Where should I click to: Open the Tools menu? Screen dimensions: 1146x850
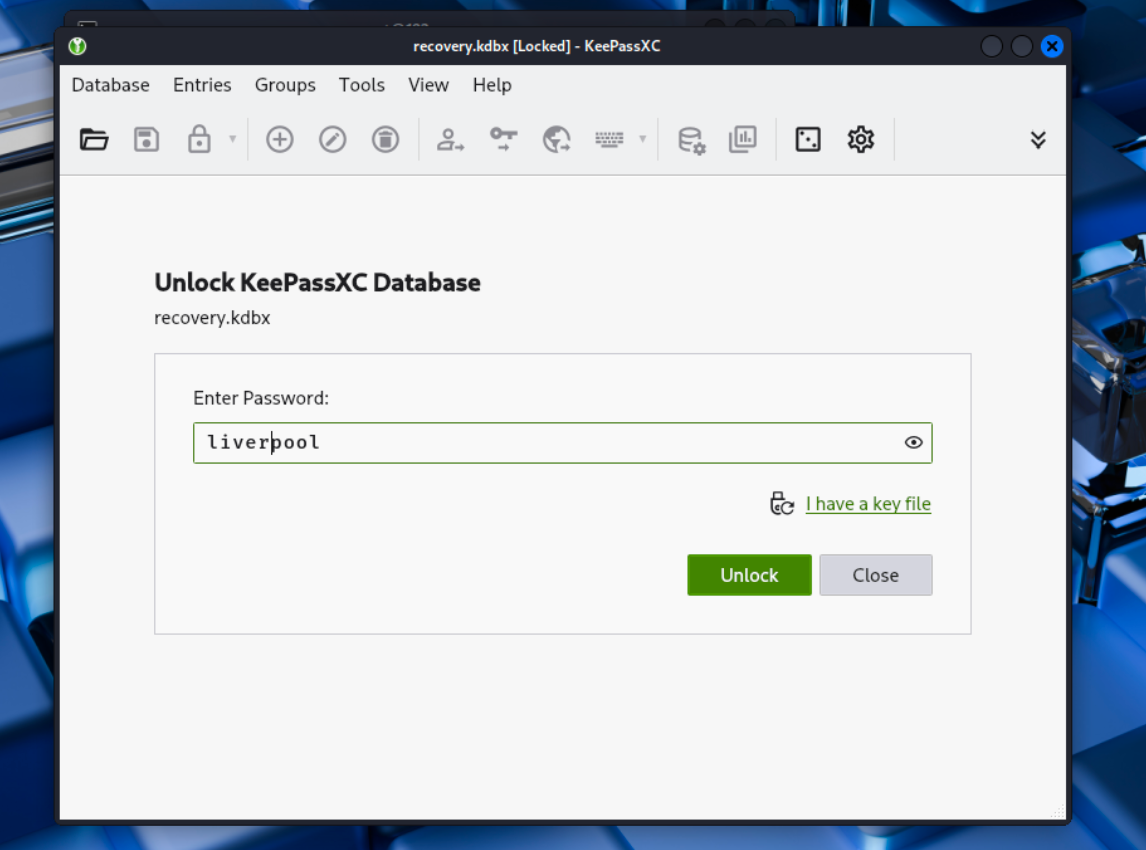(x=361, y=85)
